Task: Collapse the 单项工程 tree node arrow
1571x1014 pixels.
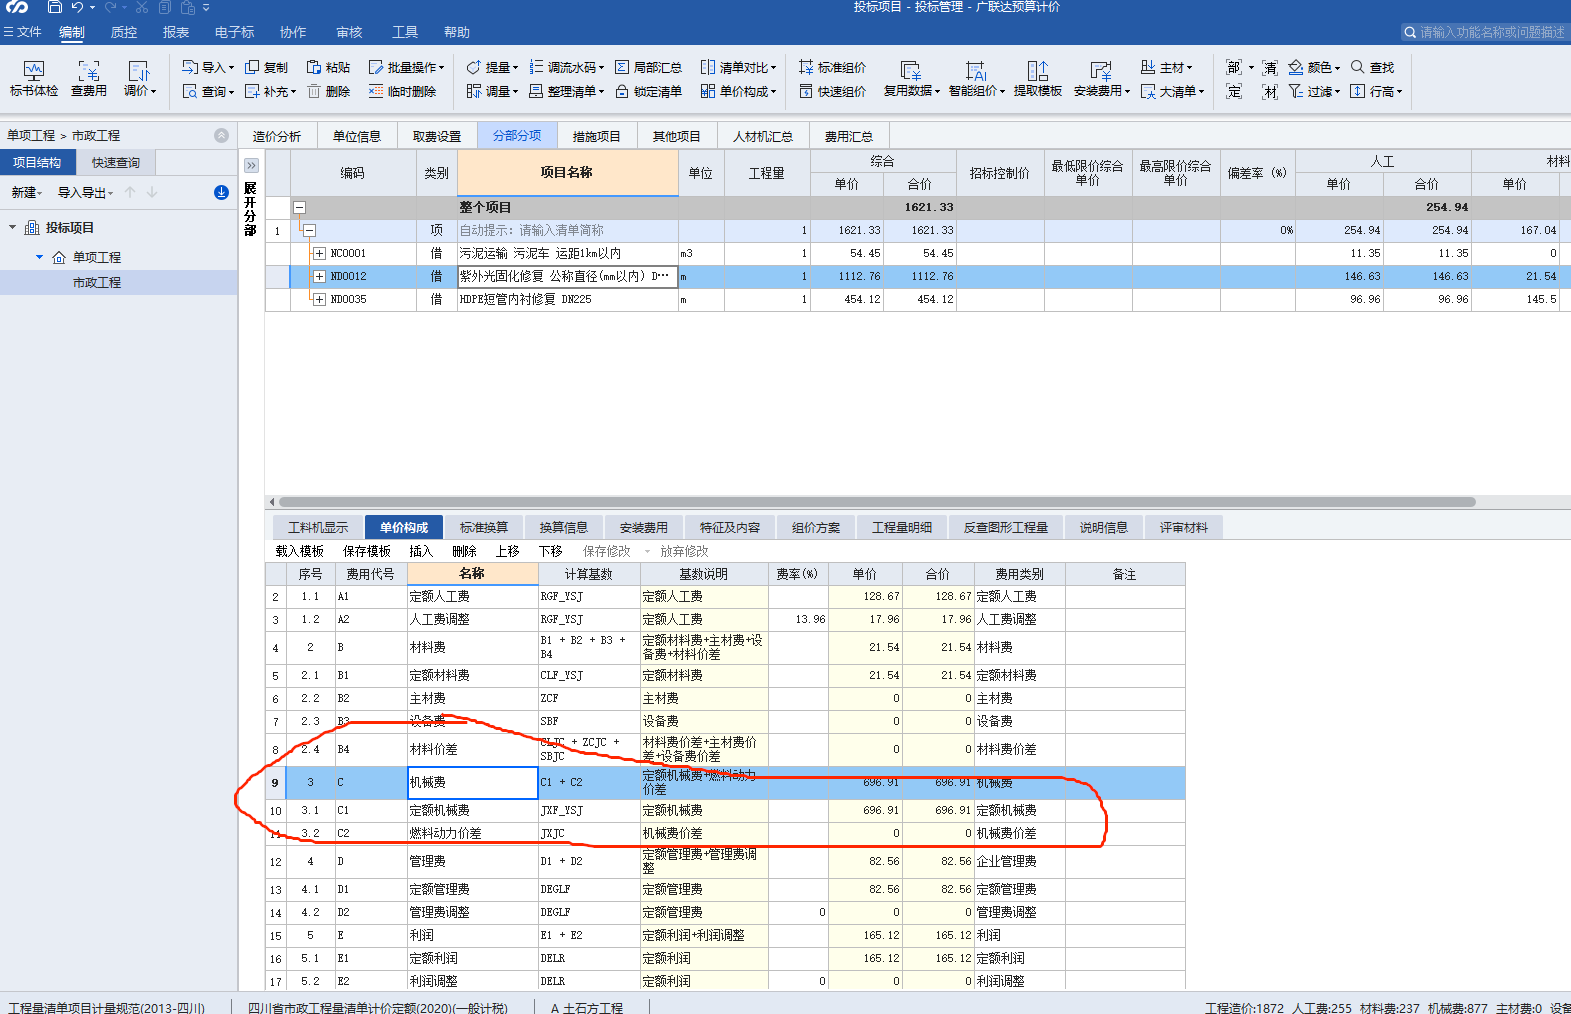Action: [40, 257]
